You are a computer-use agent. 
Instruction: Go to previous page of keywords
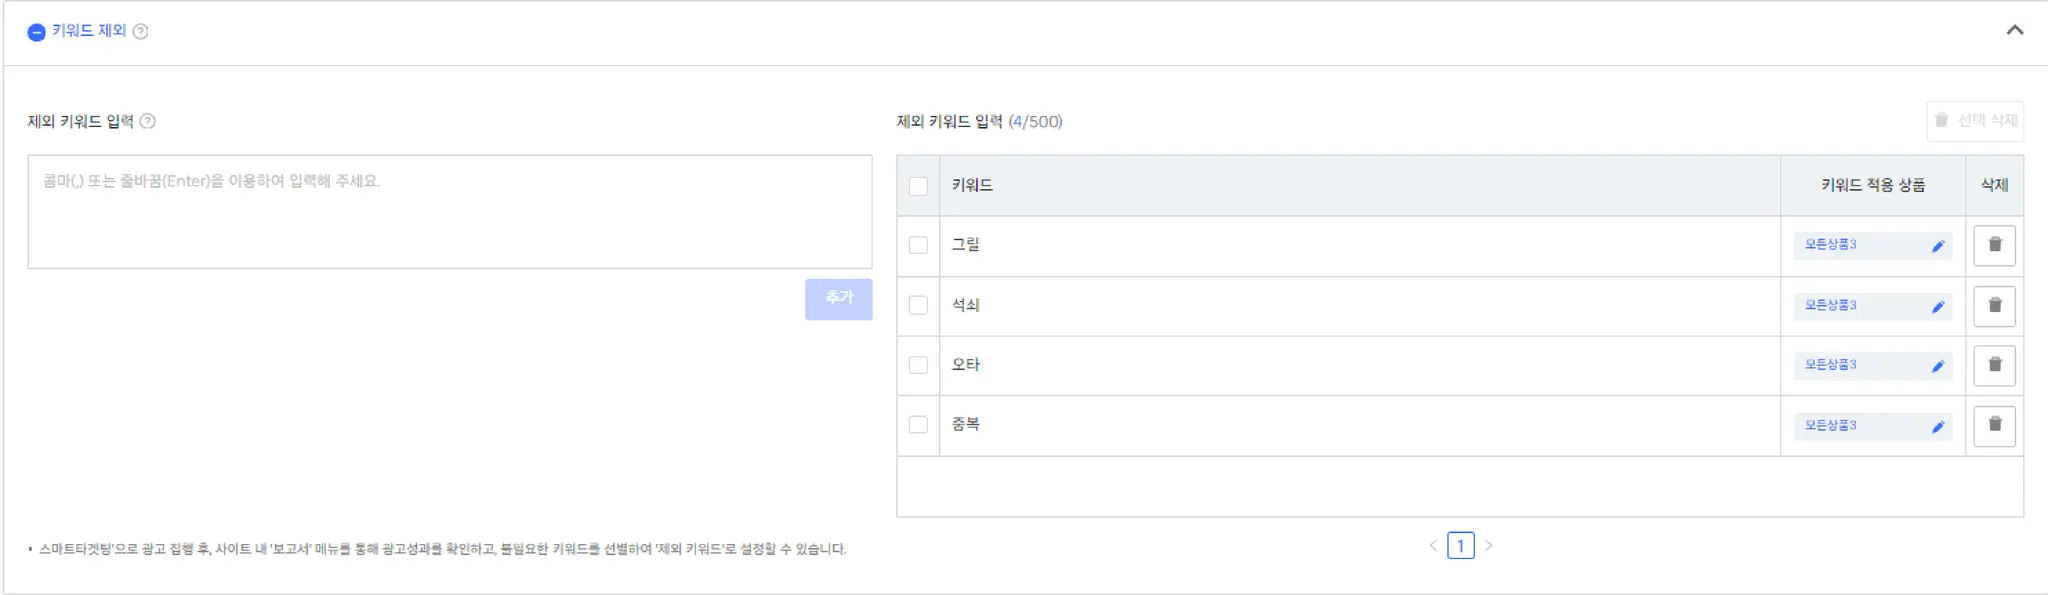pyautogui.click(x=1433, y=546)
